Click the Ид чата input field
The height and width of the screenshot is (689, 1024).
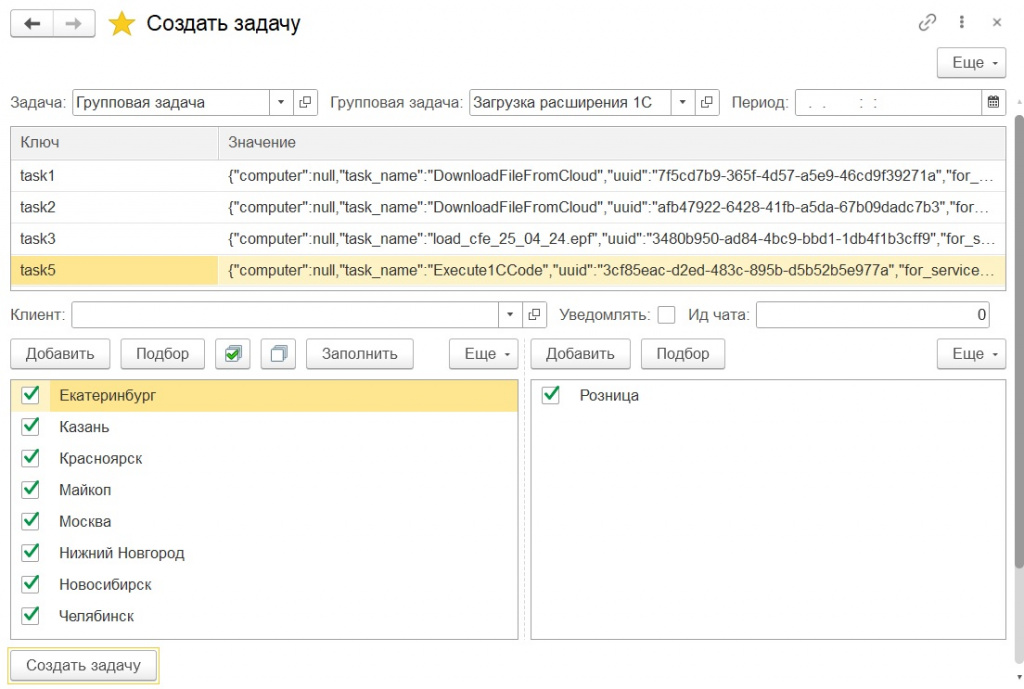click(x=872, y=315)
